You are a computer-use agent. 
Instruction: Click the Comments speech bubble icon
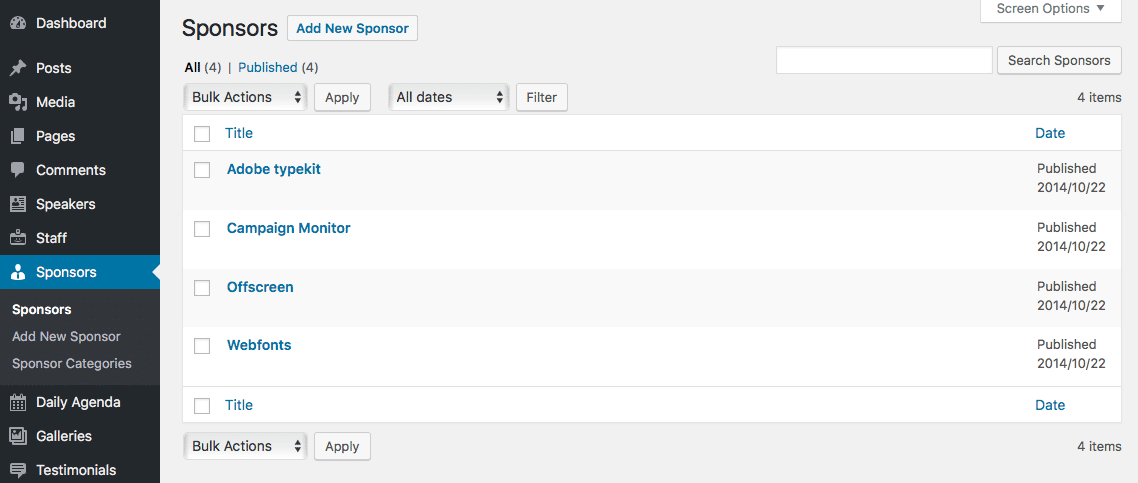[18, 170]
